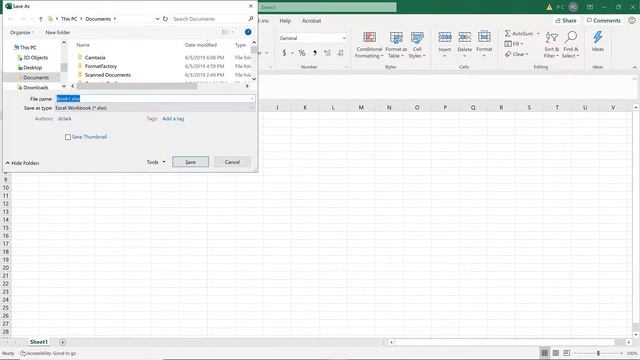Screen dimensions: 640x360
Task: Switch to Page Layout view
Action: [x=556, y=353]
